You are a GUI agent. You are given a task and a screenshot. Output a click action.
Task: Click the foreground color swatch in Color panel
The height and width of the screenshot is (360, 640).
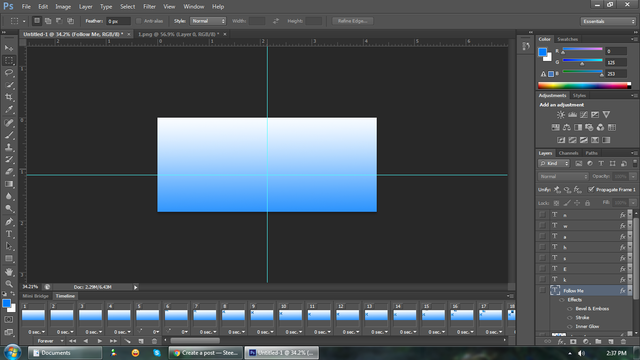(x=542, y=52)
